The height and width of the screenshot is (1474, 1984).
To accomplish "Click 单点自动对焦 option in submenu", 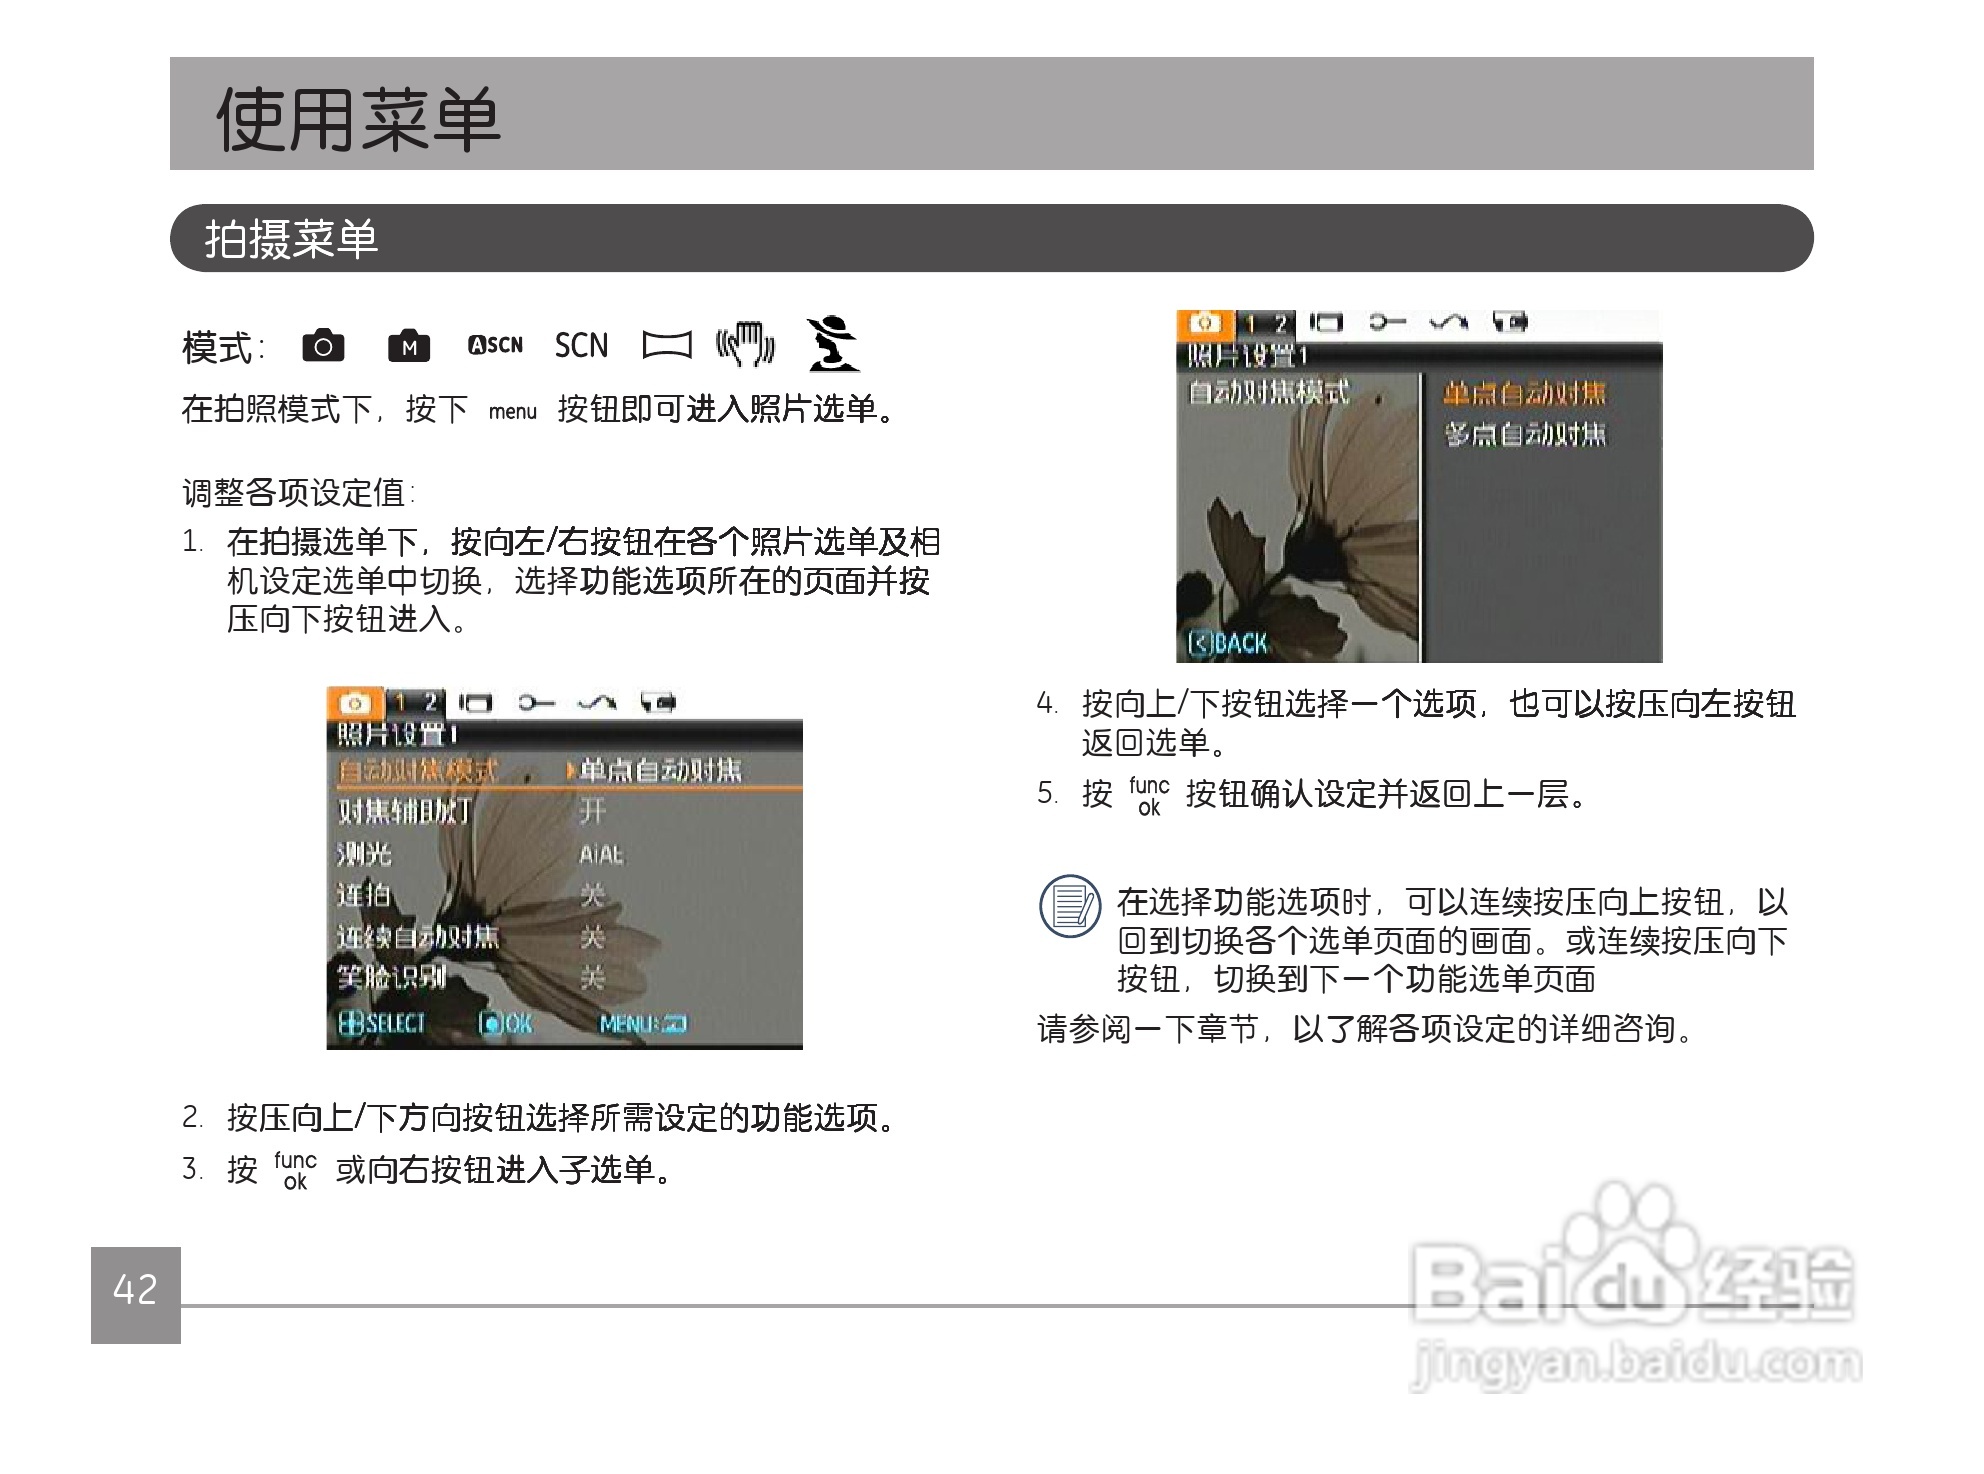I will point(1524,393).
